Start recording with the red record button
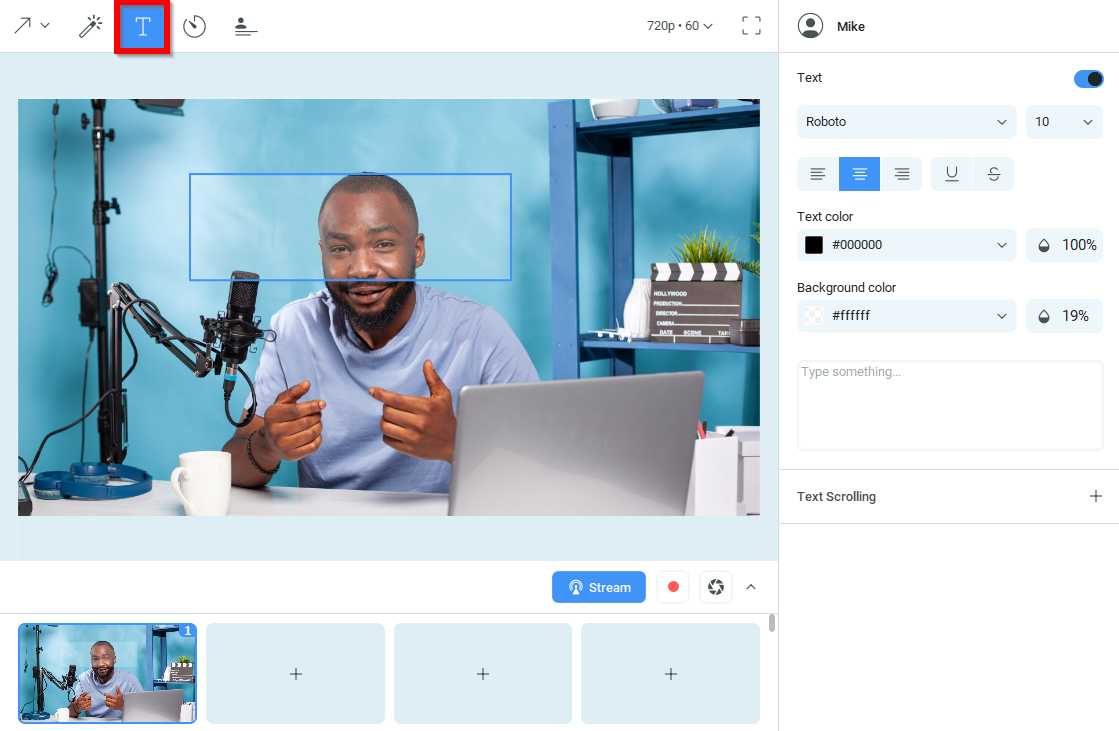This screenshot has height=731, width=1119. click(672, 587)
